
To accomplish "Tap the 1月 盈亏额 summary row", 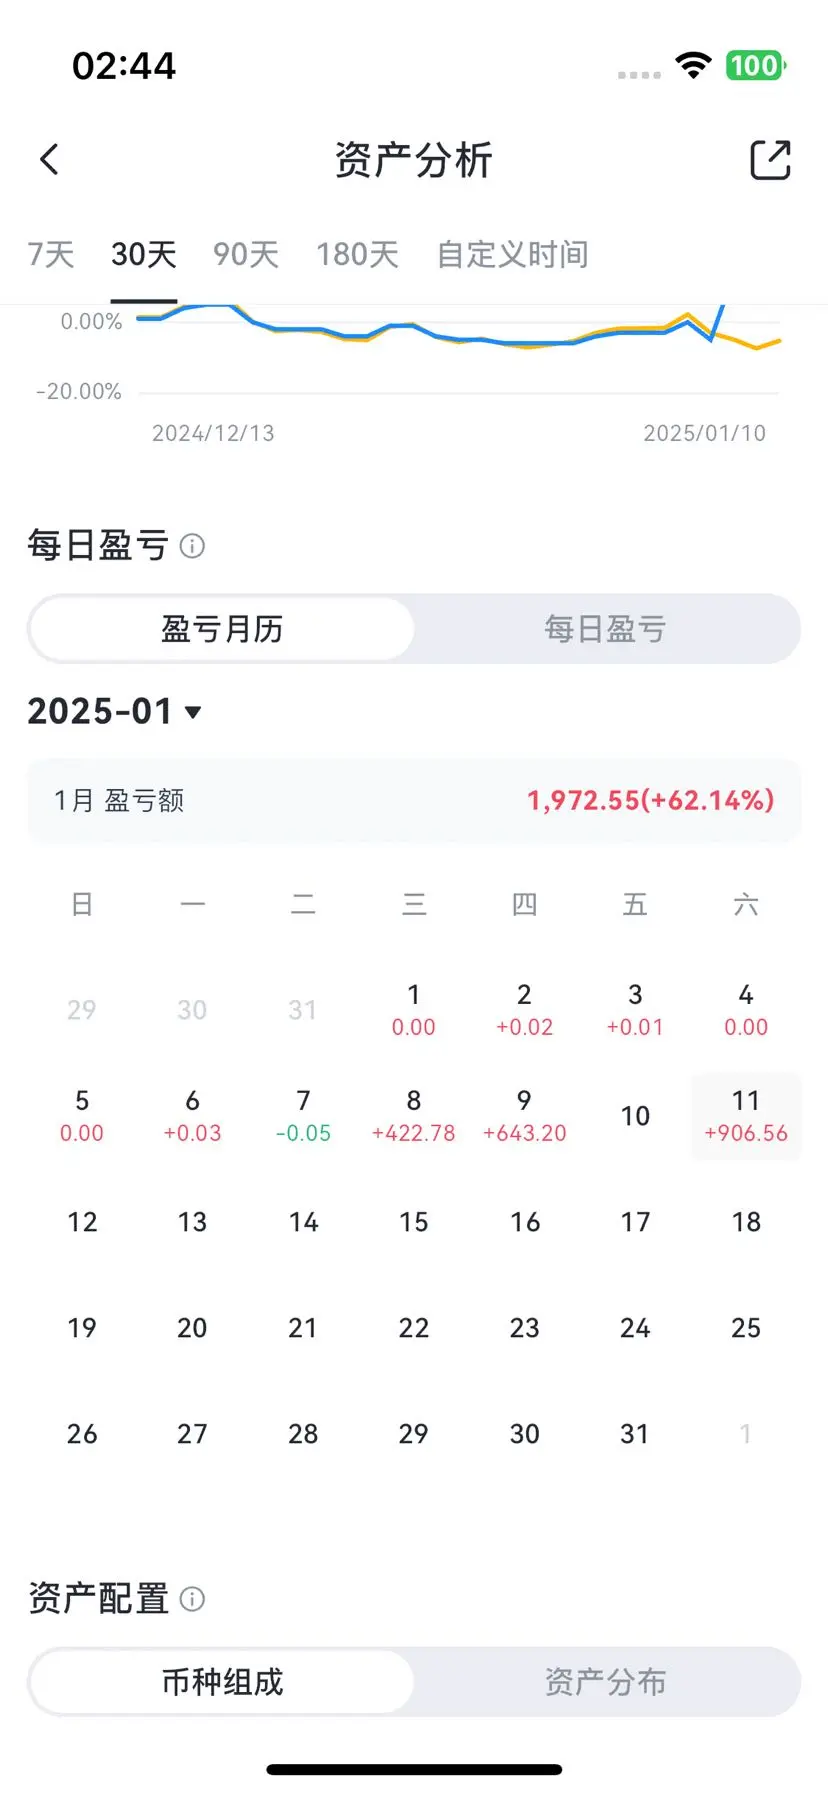I will tap(414, 800).
